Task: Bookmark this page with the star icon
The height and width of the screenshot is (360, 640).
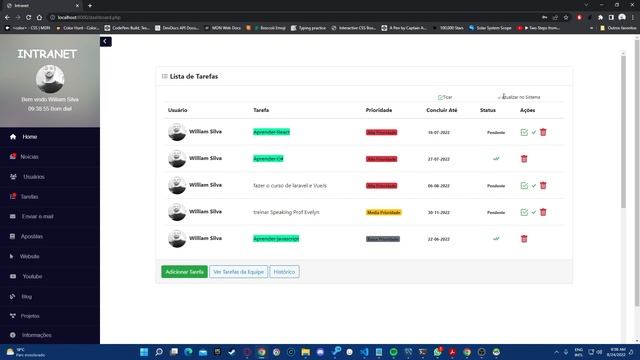Action: pos(566,18)
